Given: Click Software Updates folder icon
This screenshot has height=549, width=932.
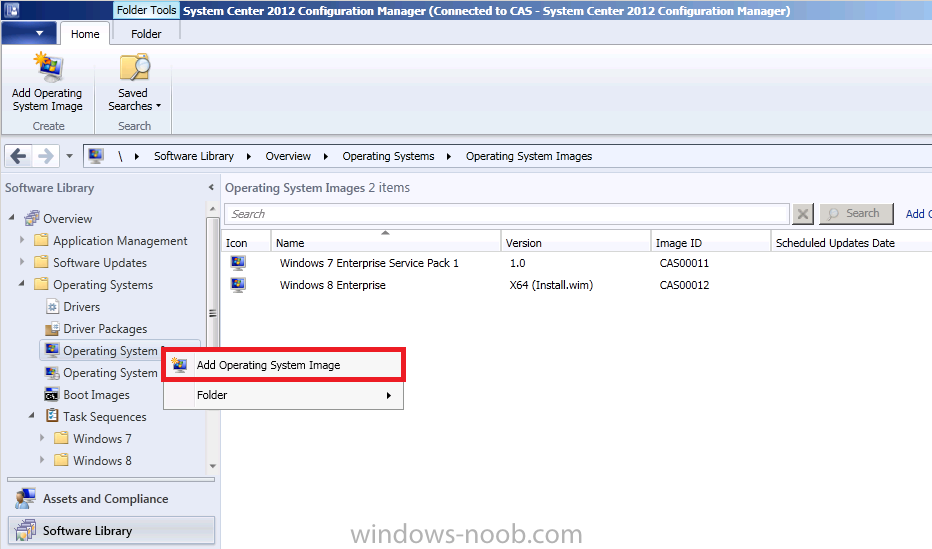Looking at the screenshot, I should 41,262.
